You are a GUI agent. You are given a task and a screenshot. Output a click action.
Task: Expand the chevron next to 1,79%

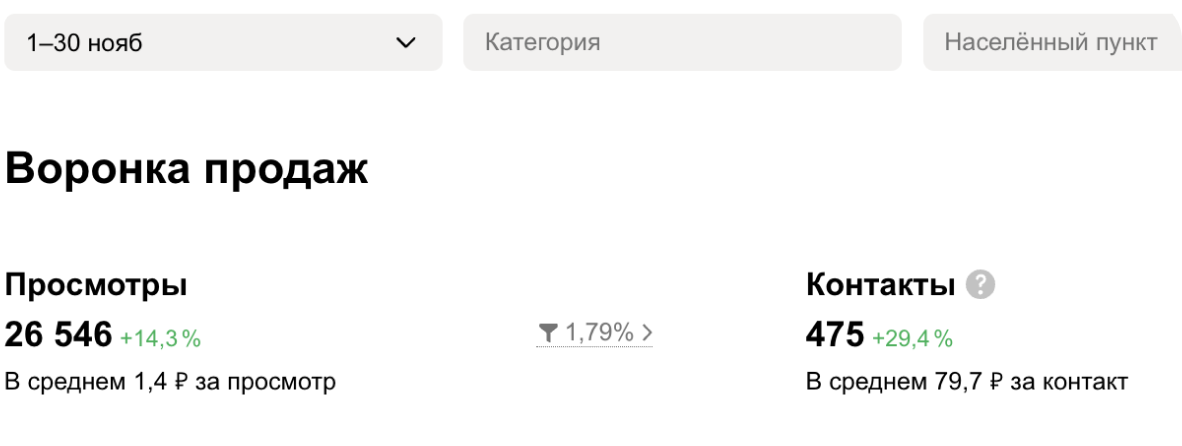pyautogui.click(x=646, y=333)
